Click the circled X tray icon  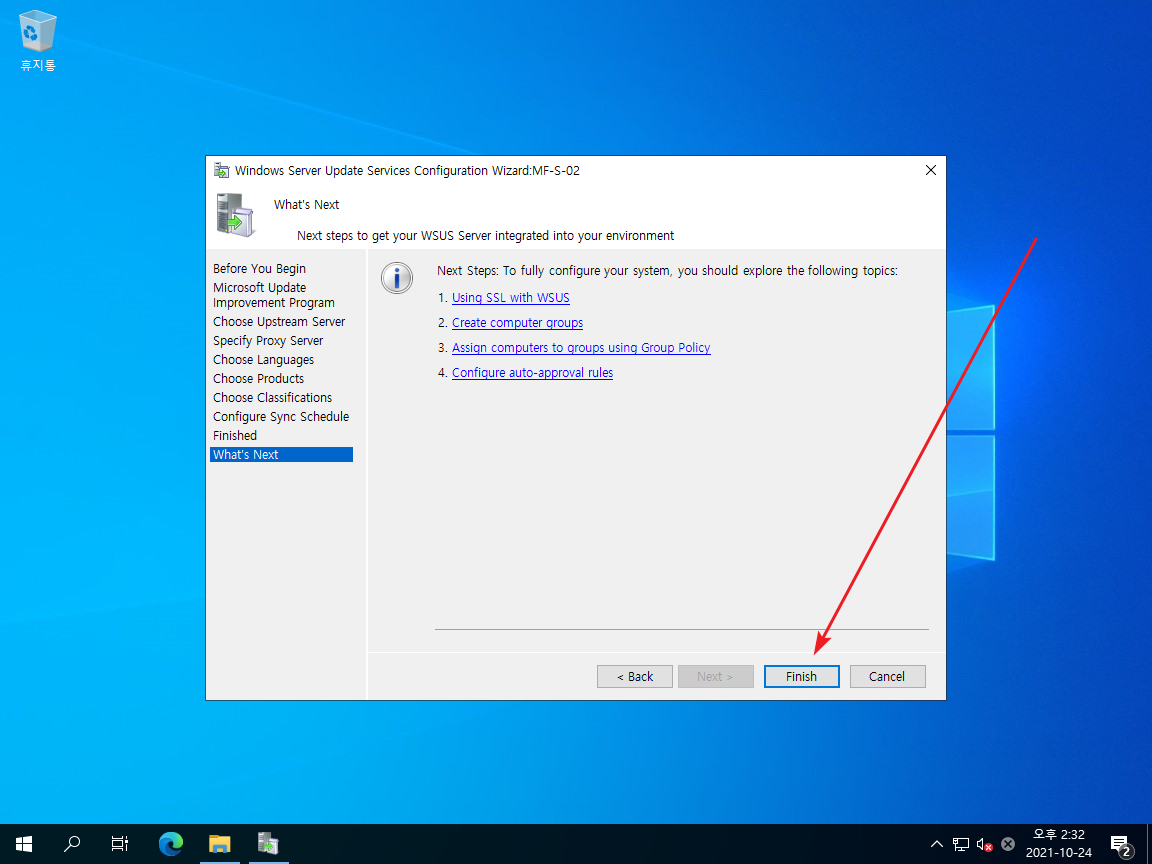(1008, 844)
